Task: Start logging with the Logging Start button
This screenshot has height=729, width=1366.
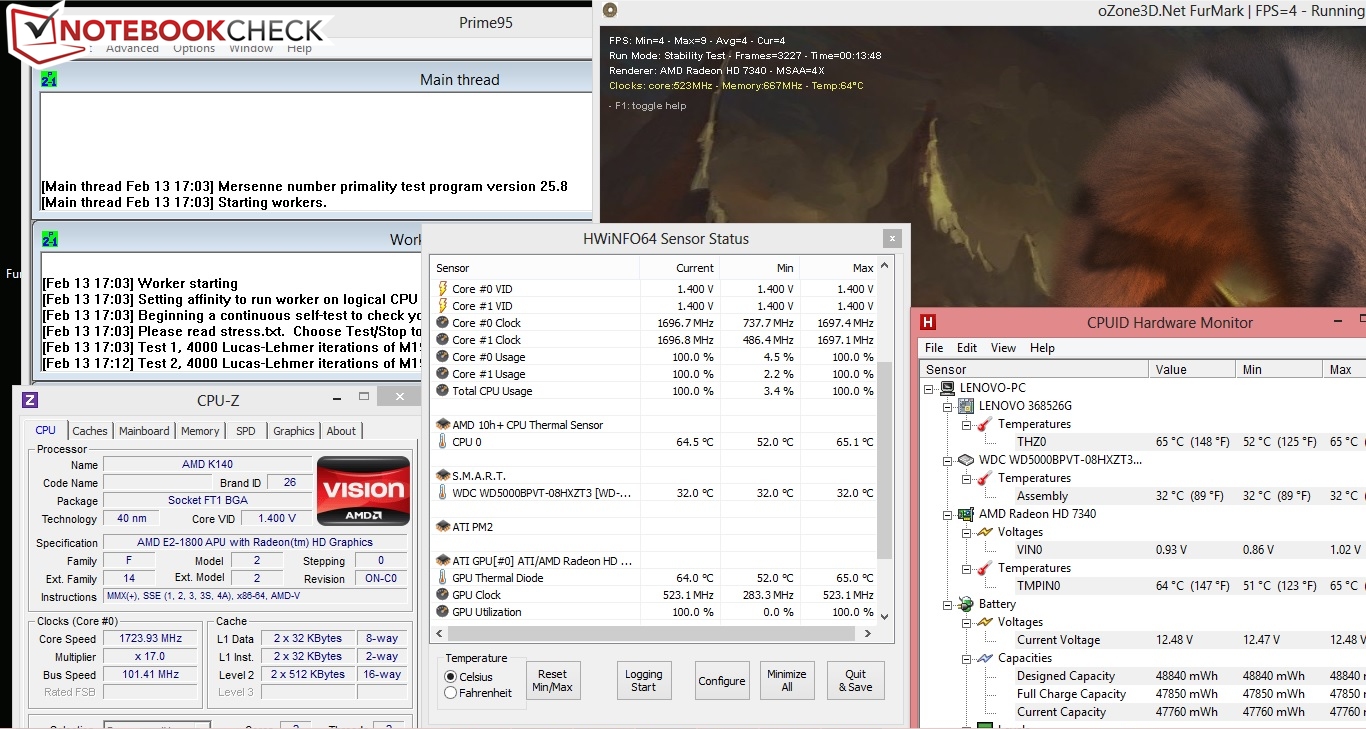Action: [x=644, y=681]
